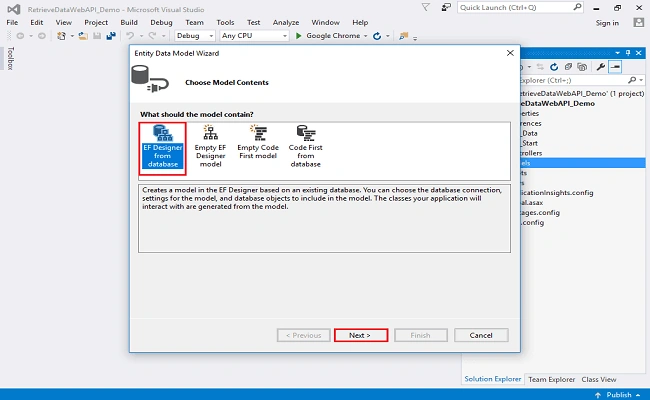Open the Edit menu
Screen dimensions: 650x400
point(36,22)
